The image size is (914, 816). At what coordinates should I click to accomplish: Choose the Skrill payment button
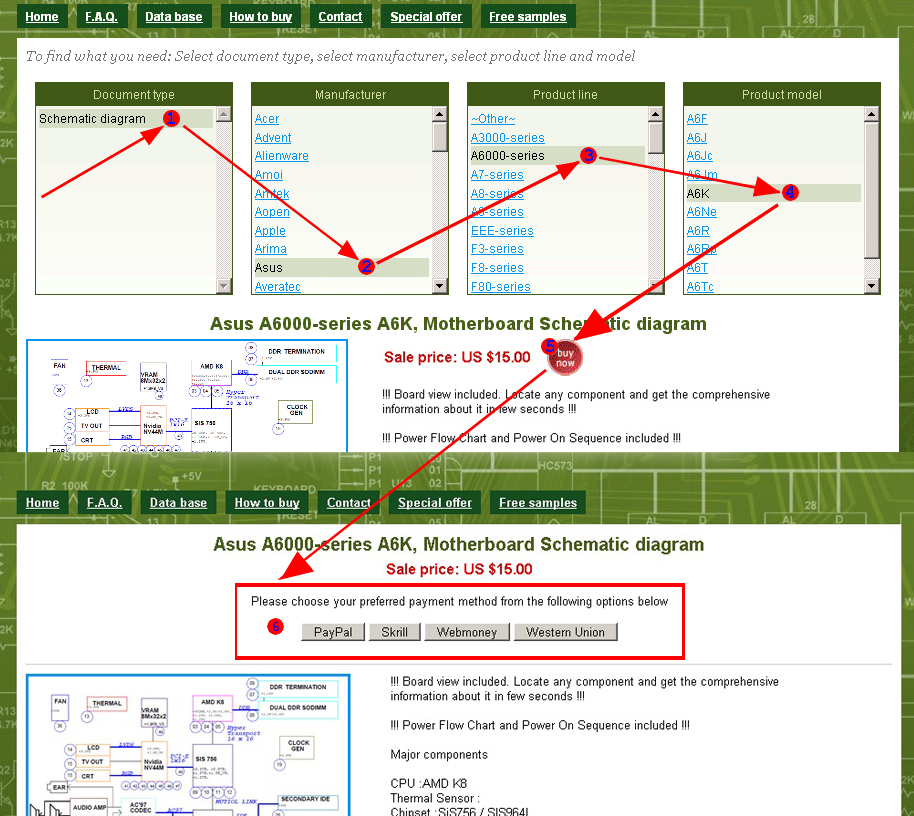[395, 632]
